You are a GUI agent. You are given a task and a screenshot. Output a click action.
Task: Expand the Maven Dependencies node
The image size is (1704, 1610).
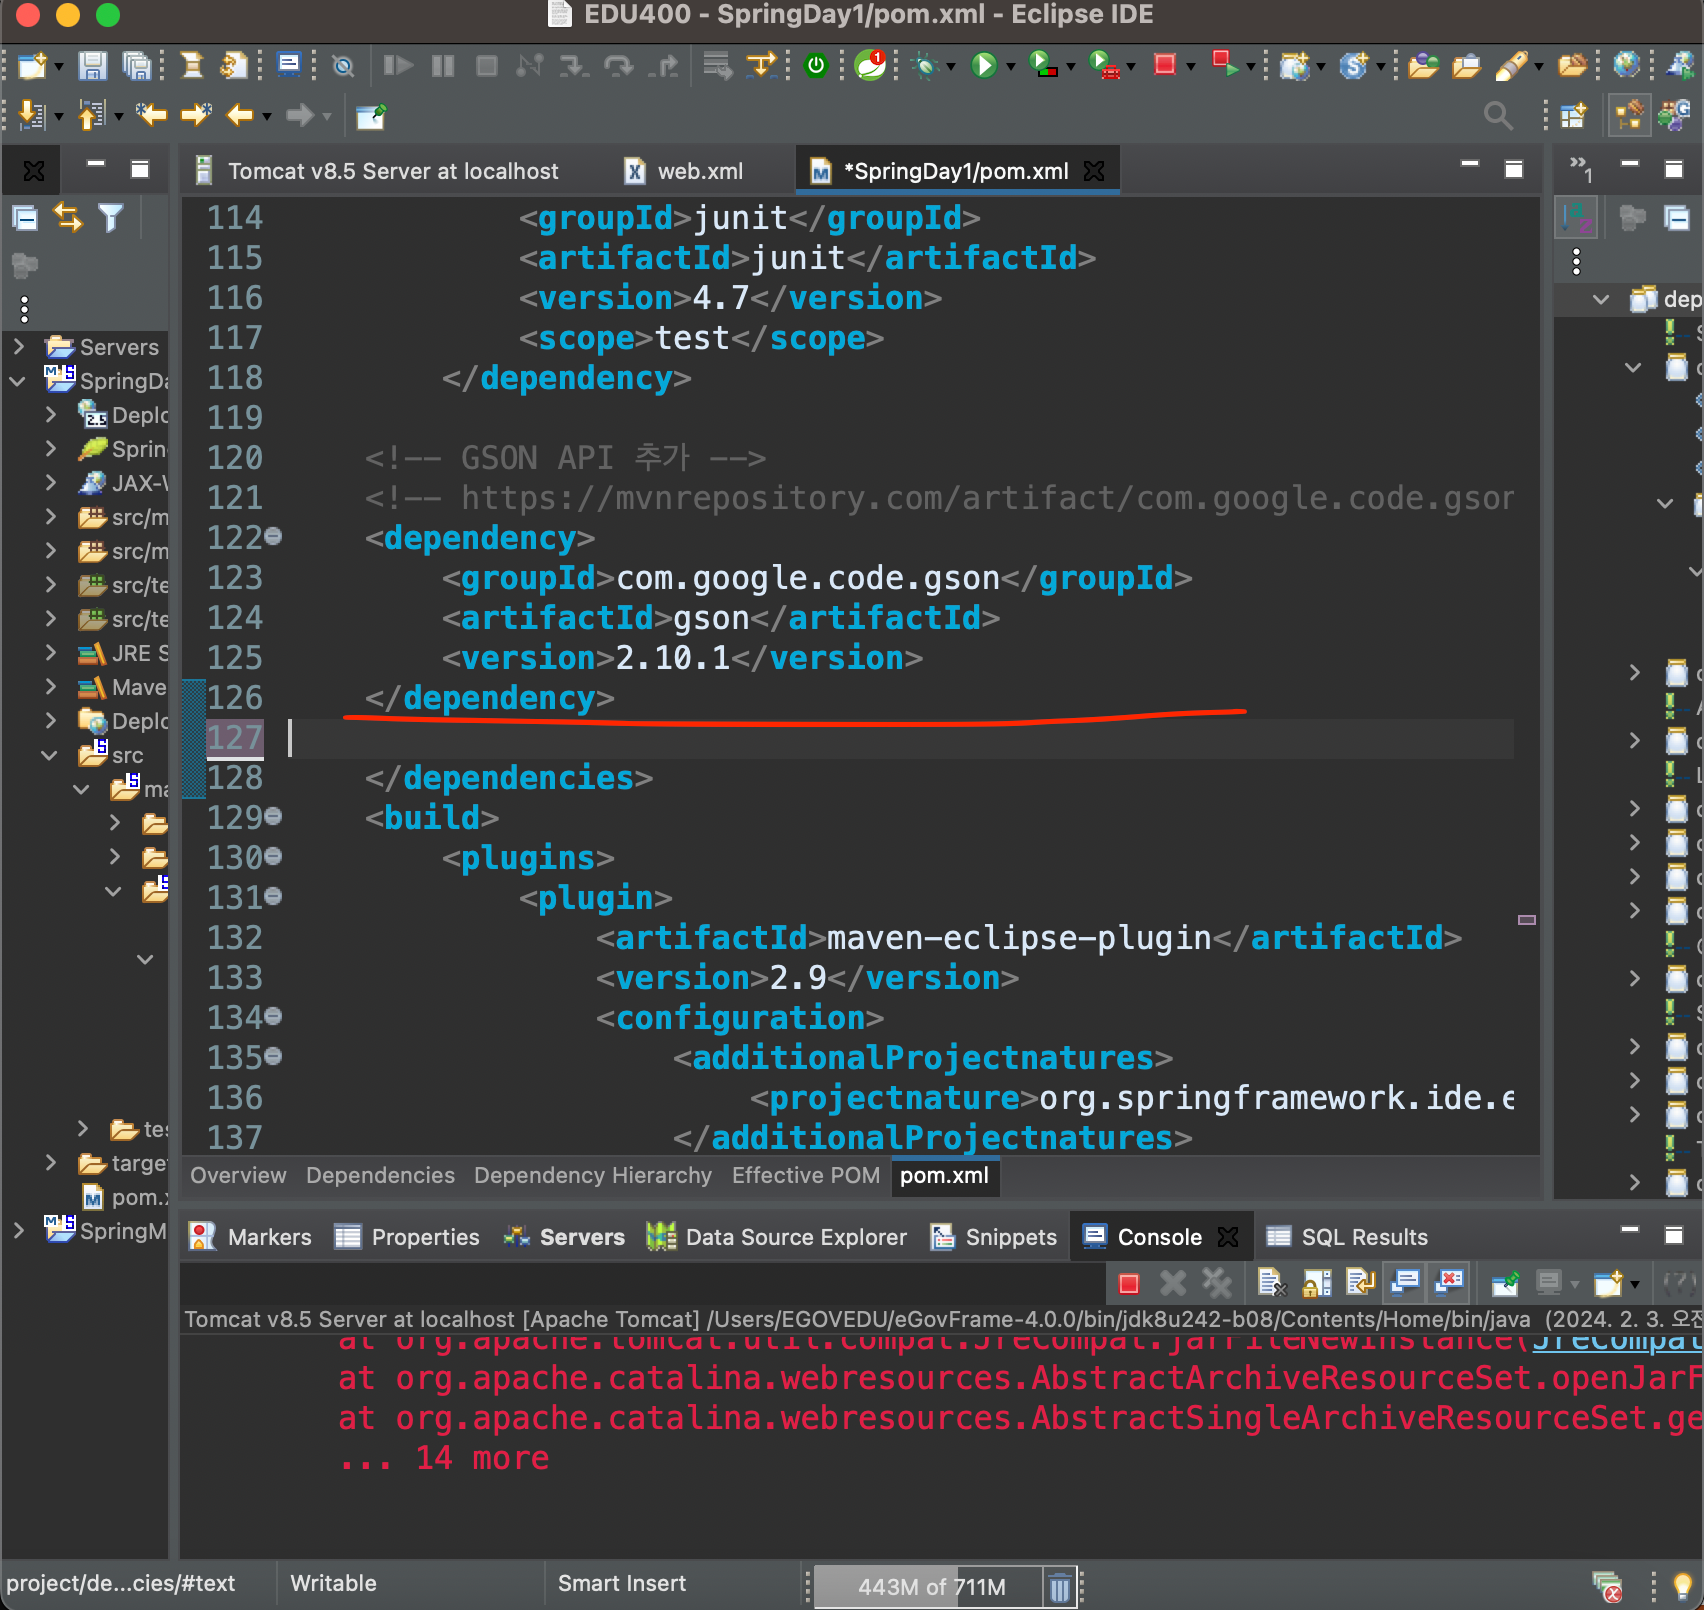(51, 687)
